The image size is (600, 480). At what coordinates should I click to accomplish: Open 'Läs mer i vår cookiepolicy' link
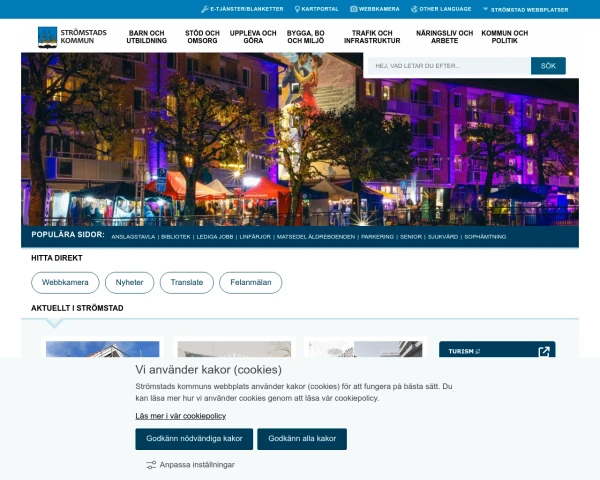click(181, 416)
